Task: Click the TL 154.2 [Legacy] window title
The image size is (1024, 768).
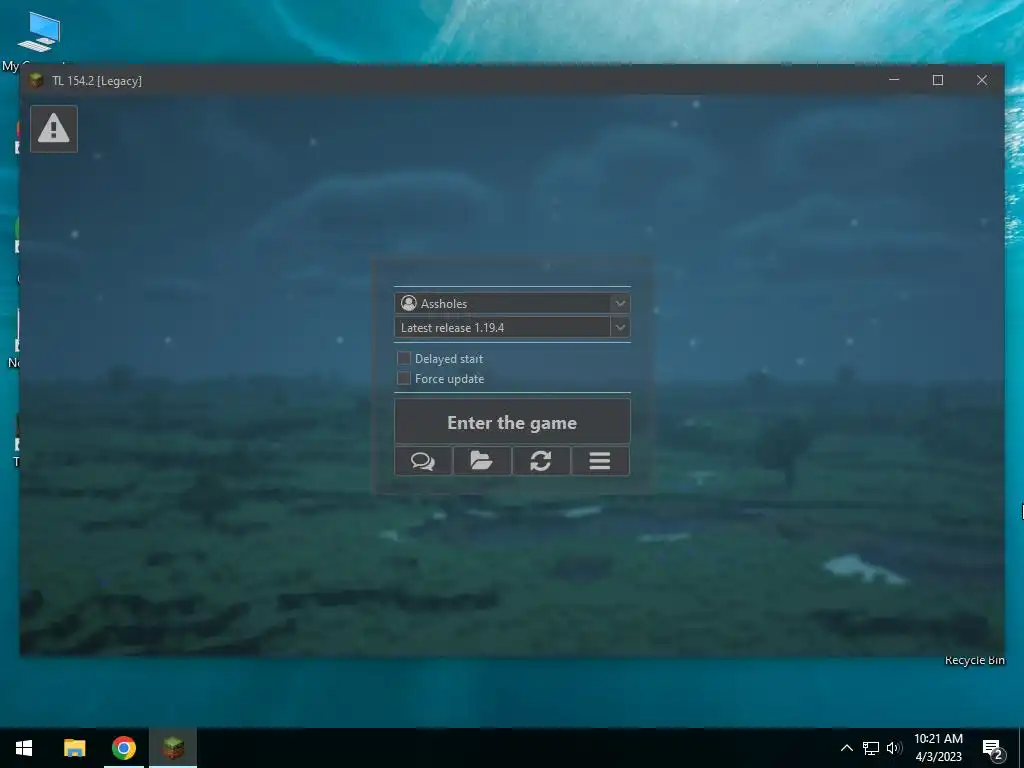Action: [x=97, y=81]
